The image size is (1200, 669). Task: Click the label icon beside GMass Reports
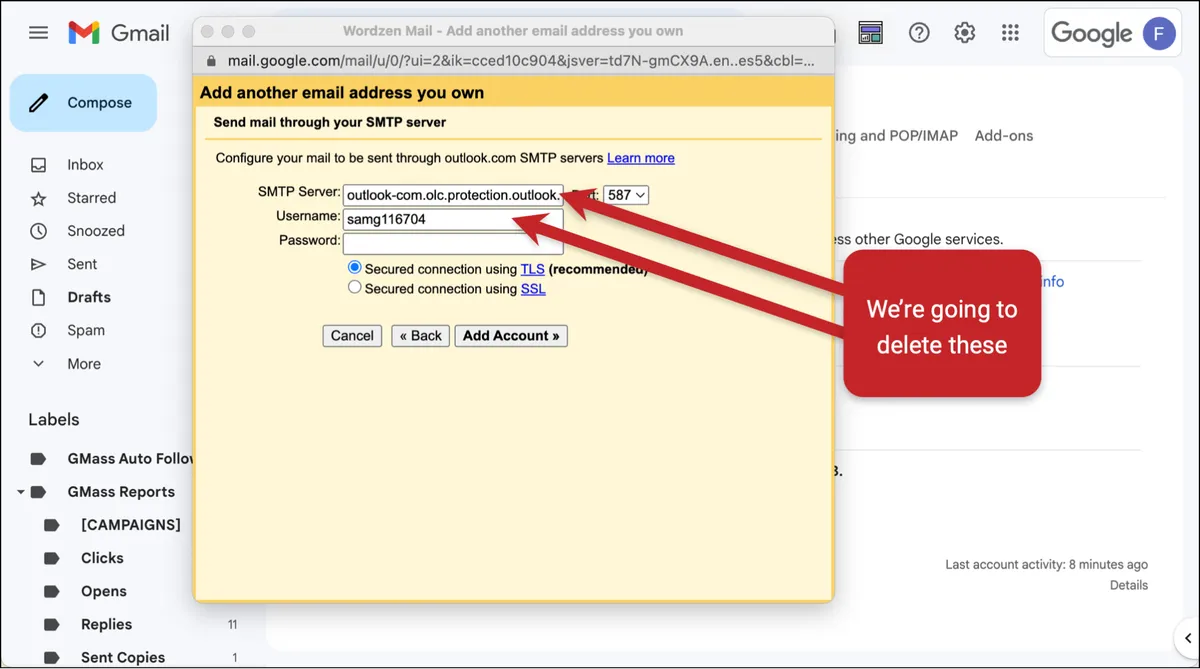coord(38,492)
